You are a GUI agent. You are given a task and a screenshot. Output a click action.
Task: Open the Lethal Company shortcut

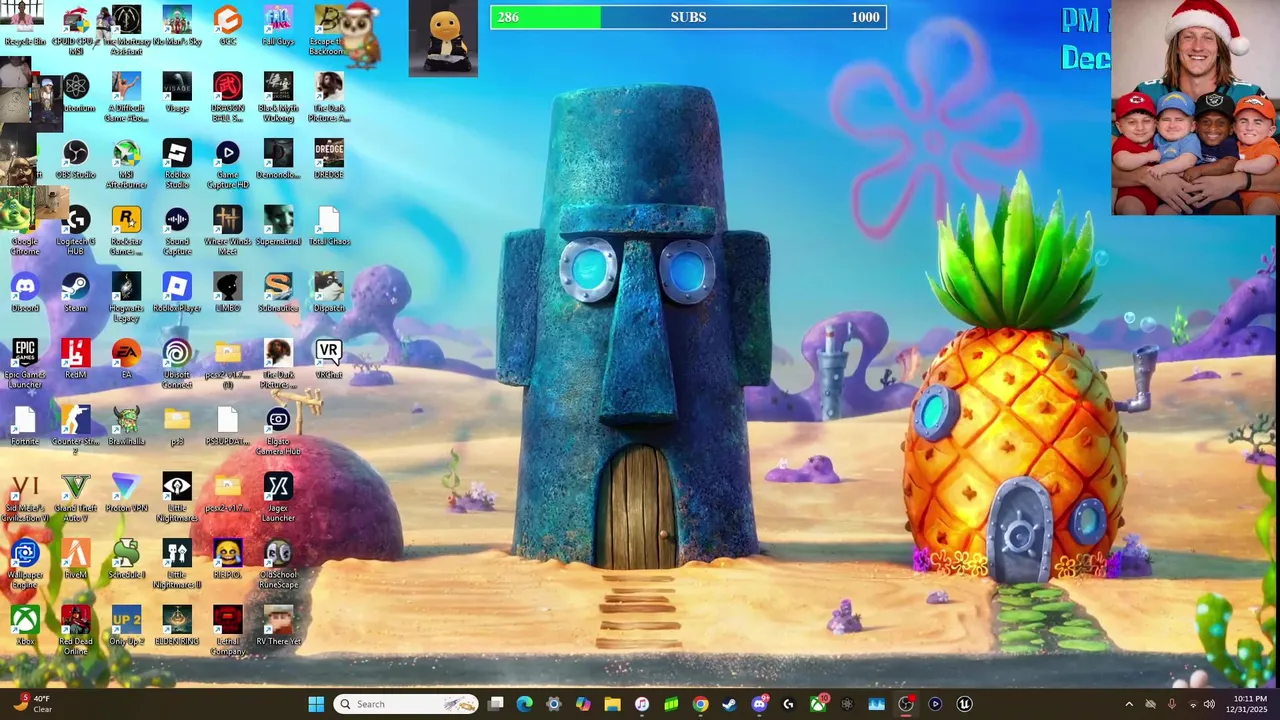[227, 632]
